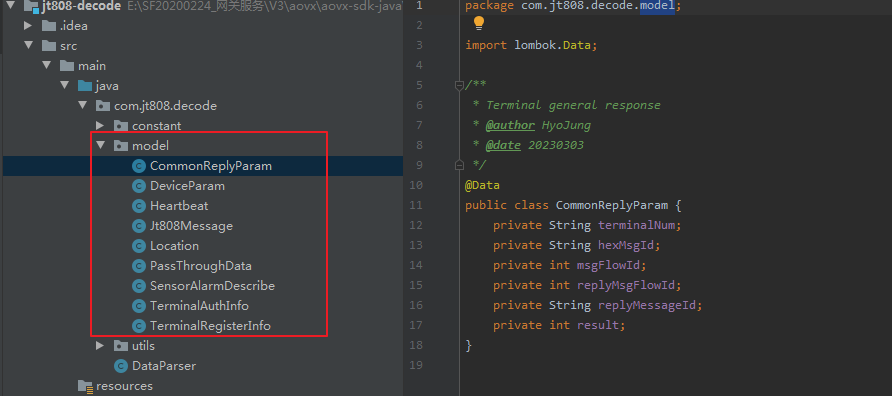892x396 pixels.
Task: Click the highlighted word model in package statement
Action: (658, 7)
